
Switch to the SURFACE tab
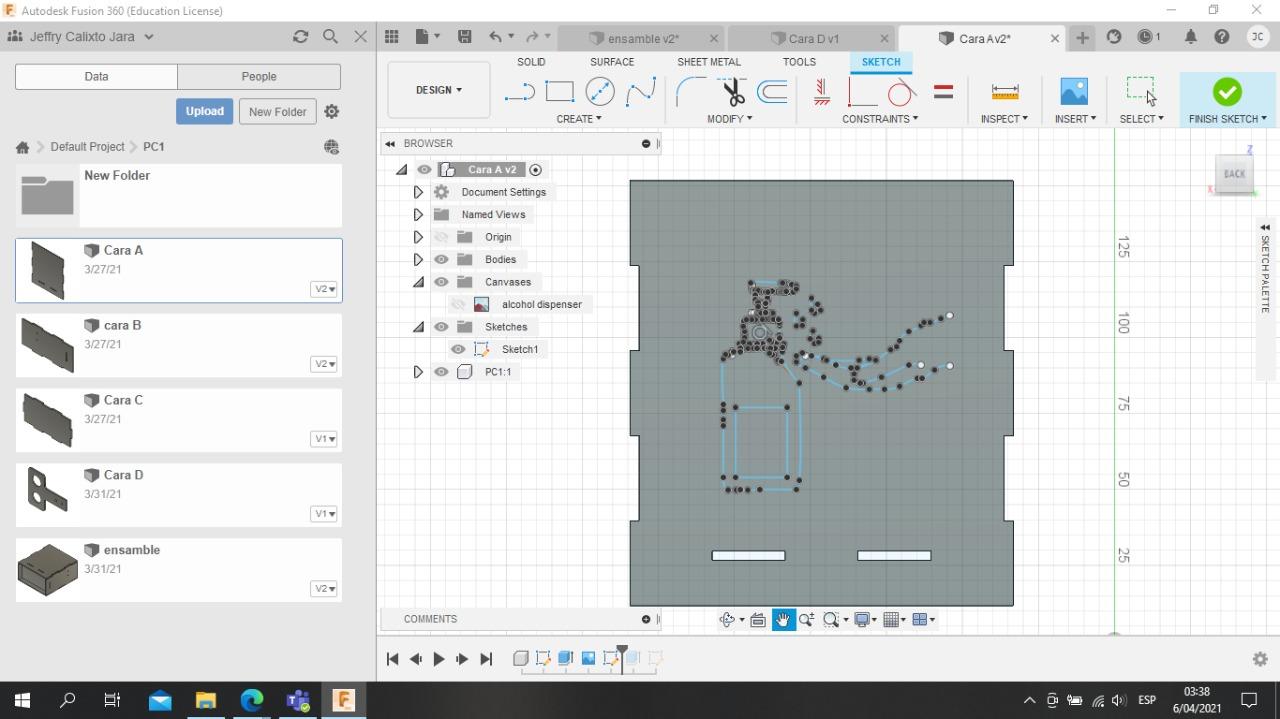click(612, 62)
